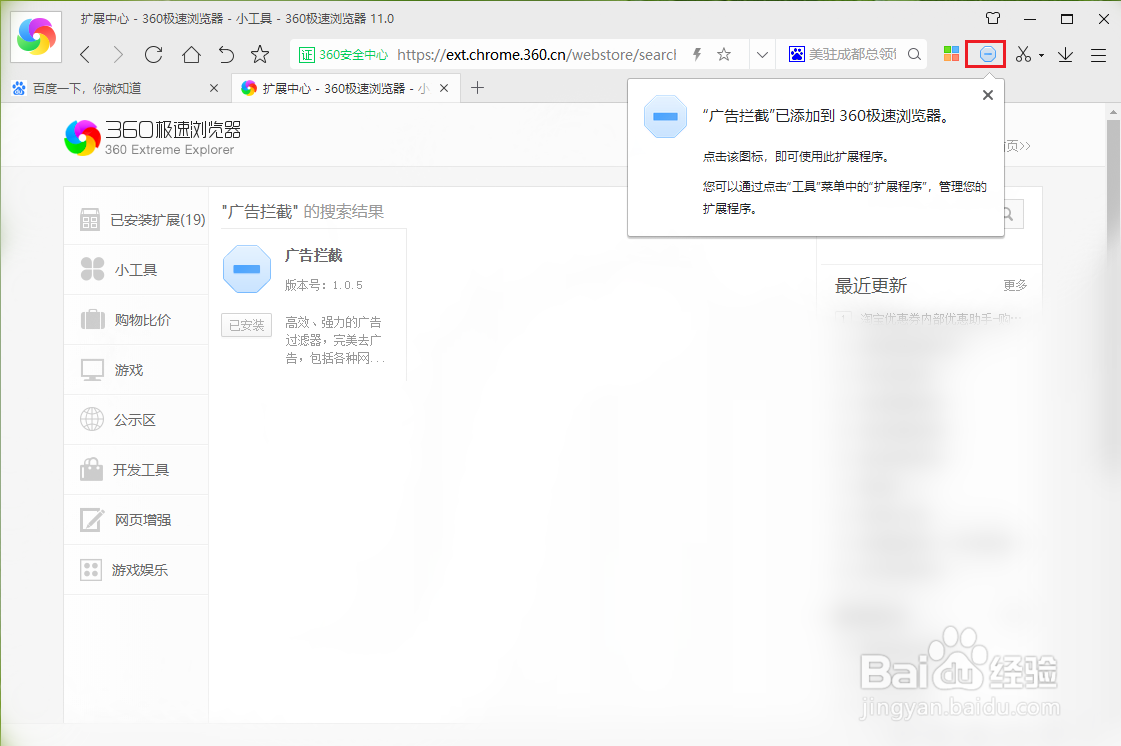Go forward with the forward arrow

tap(118, 54)
